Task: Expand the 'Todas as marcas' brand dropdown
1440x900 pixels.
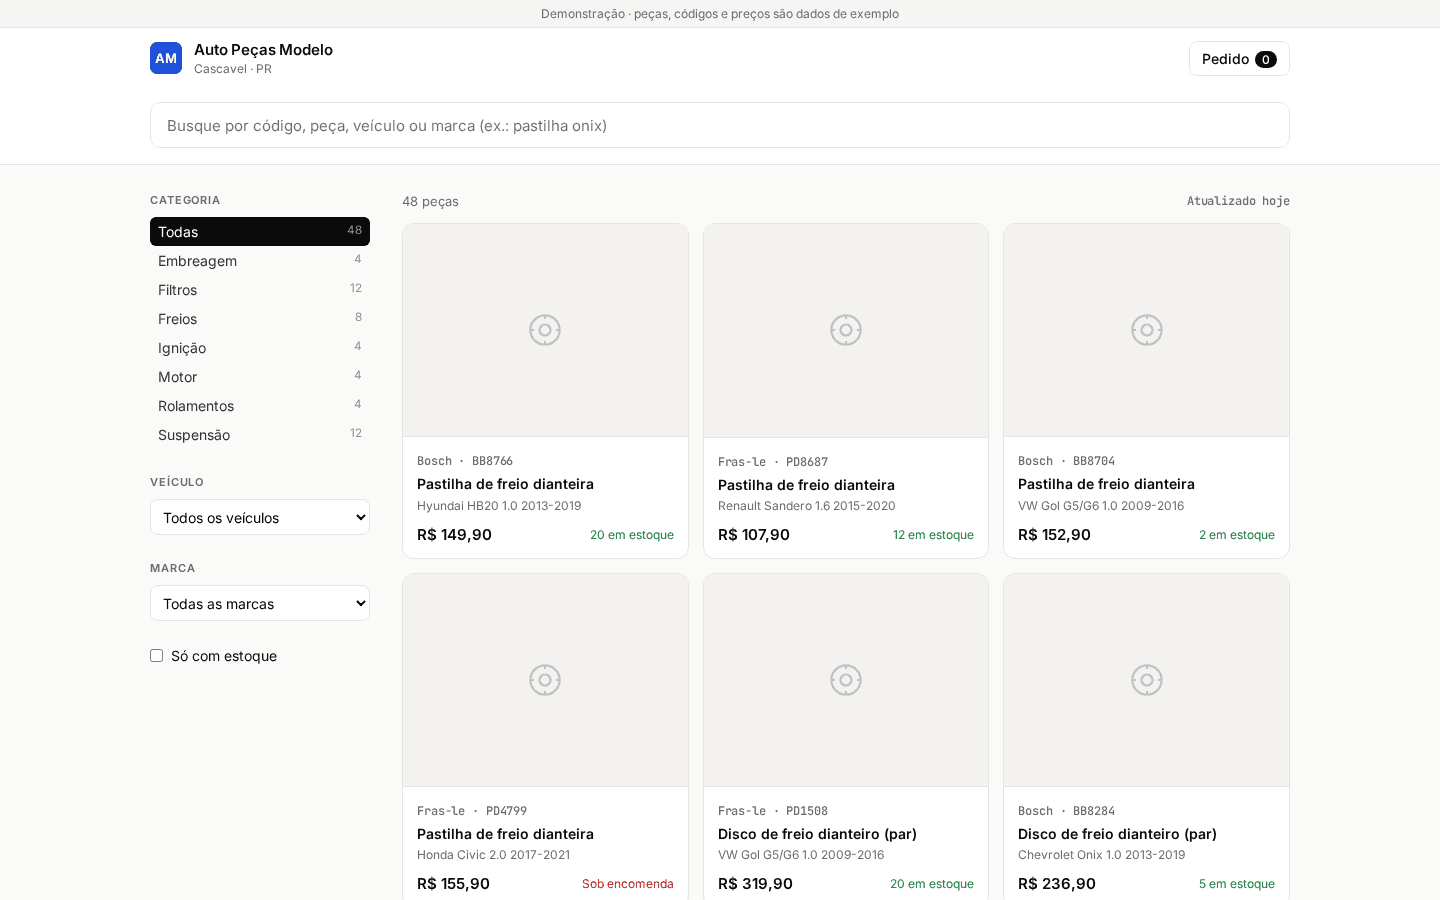Action: click(260, 603)
